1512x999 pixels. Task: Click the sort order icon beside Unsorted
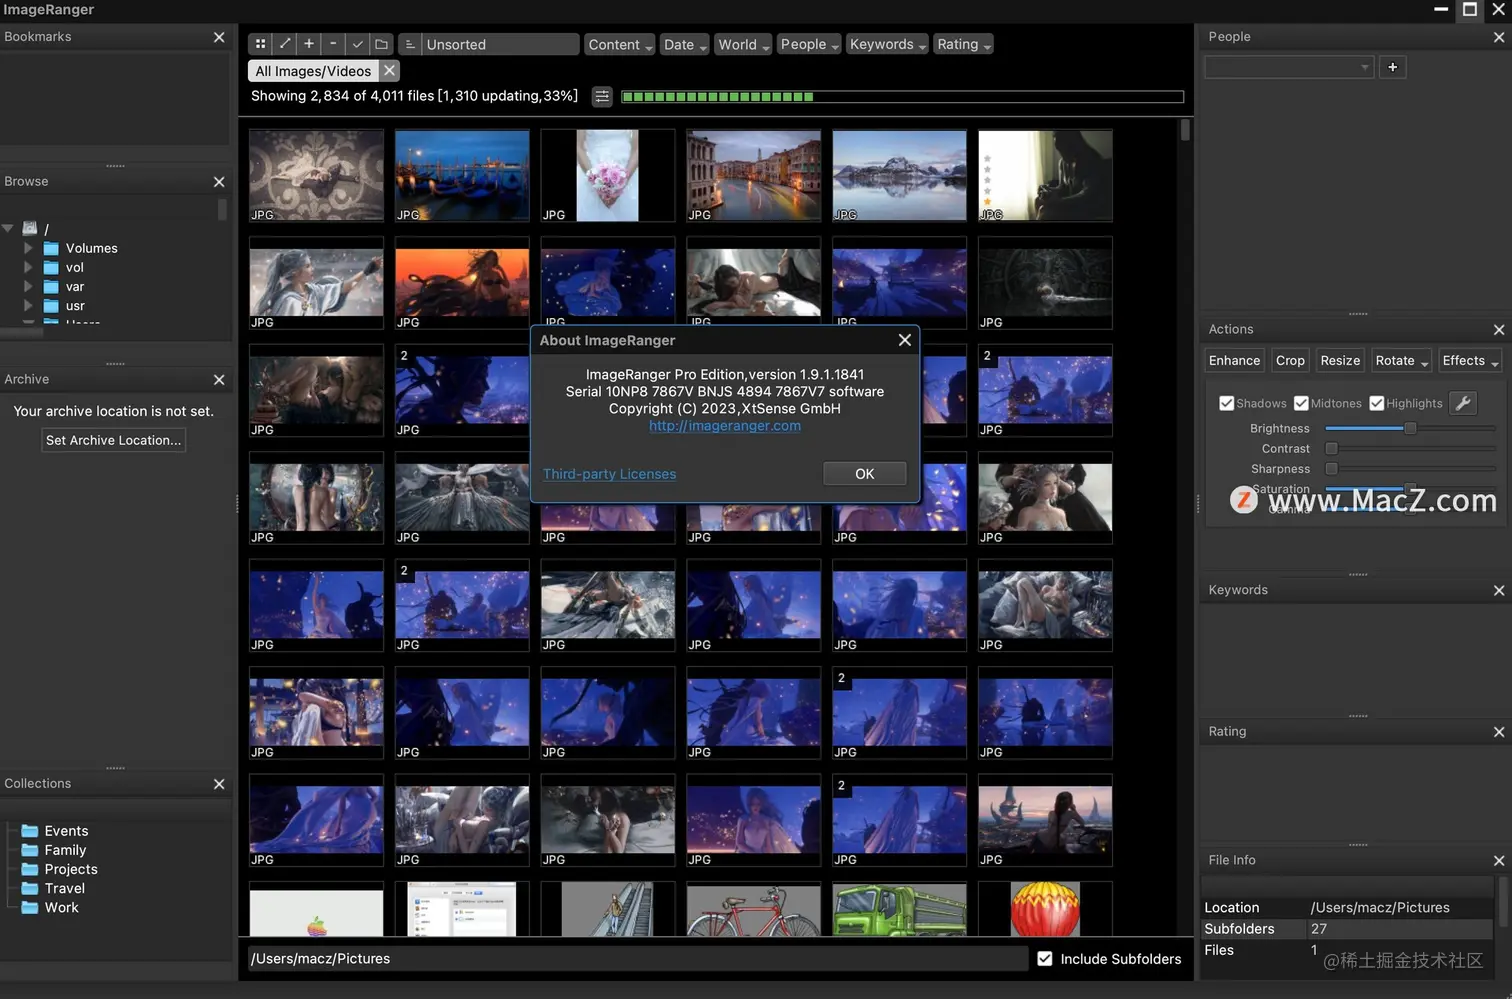click(410, 44)
